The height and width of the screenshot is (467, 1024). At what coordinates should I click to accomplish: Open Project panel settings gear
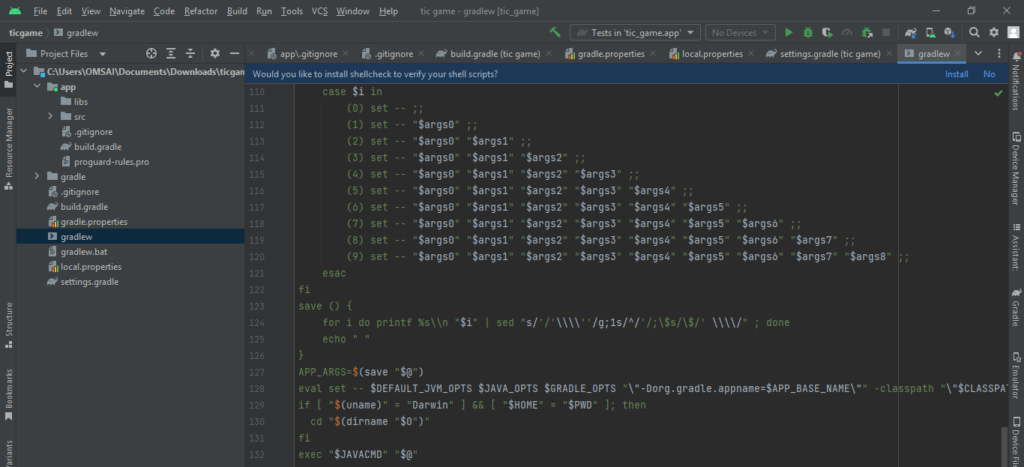tap(214, 53)
